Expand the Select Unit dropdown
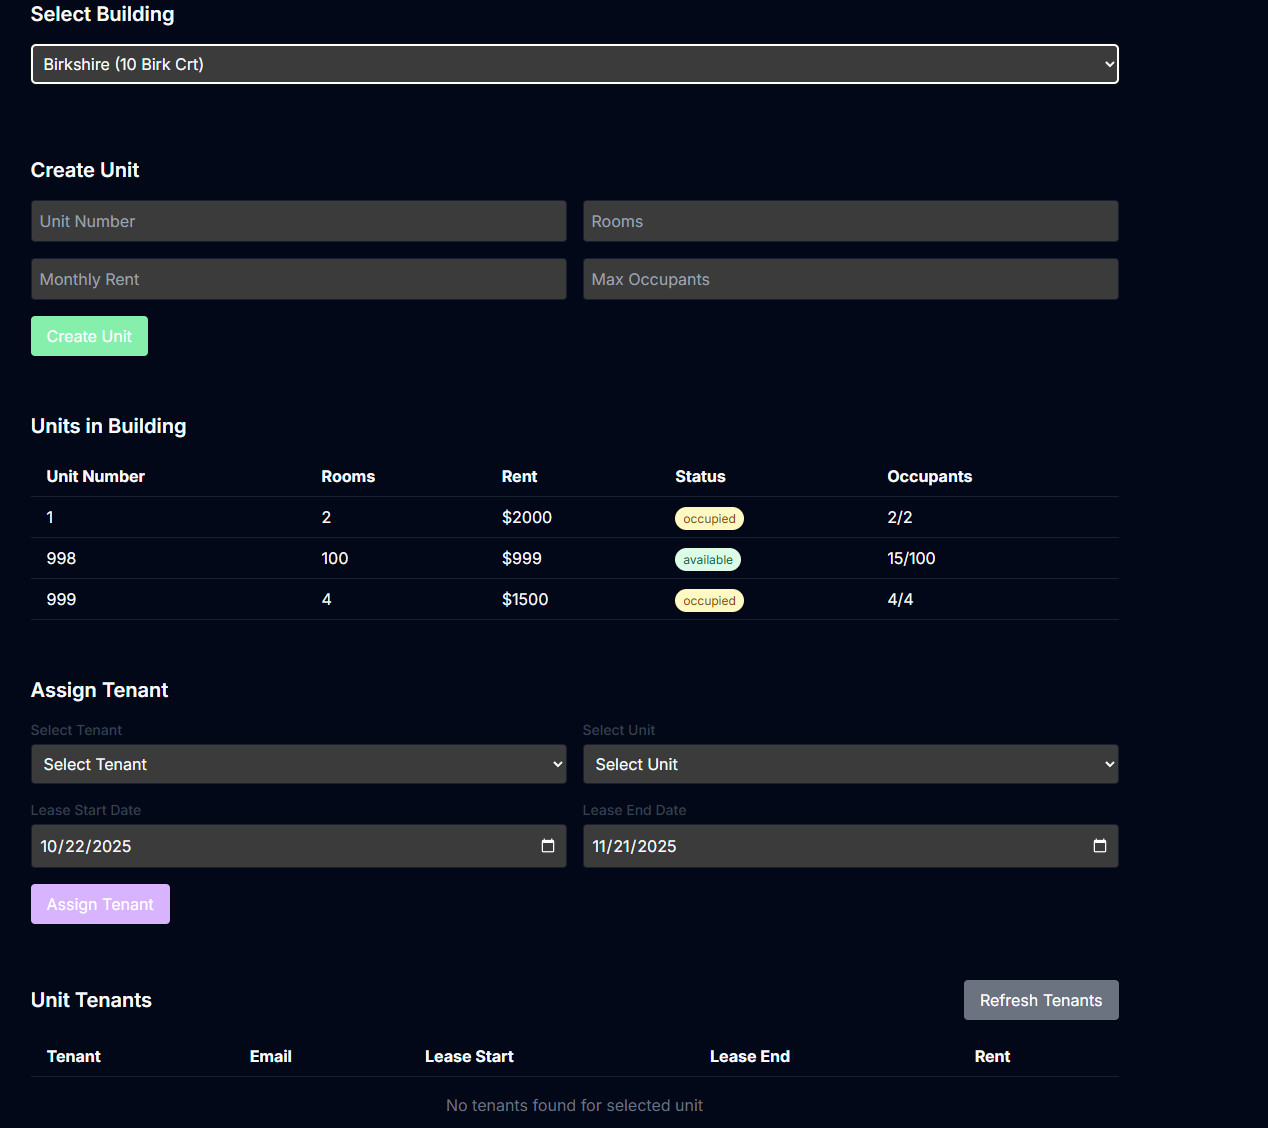The image size is (1268, 1128). tap(850, 764)
